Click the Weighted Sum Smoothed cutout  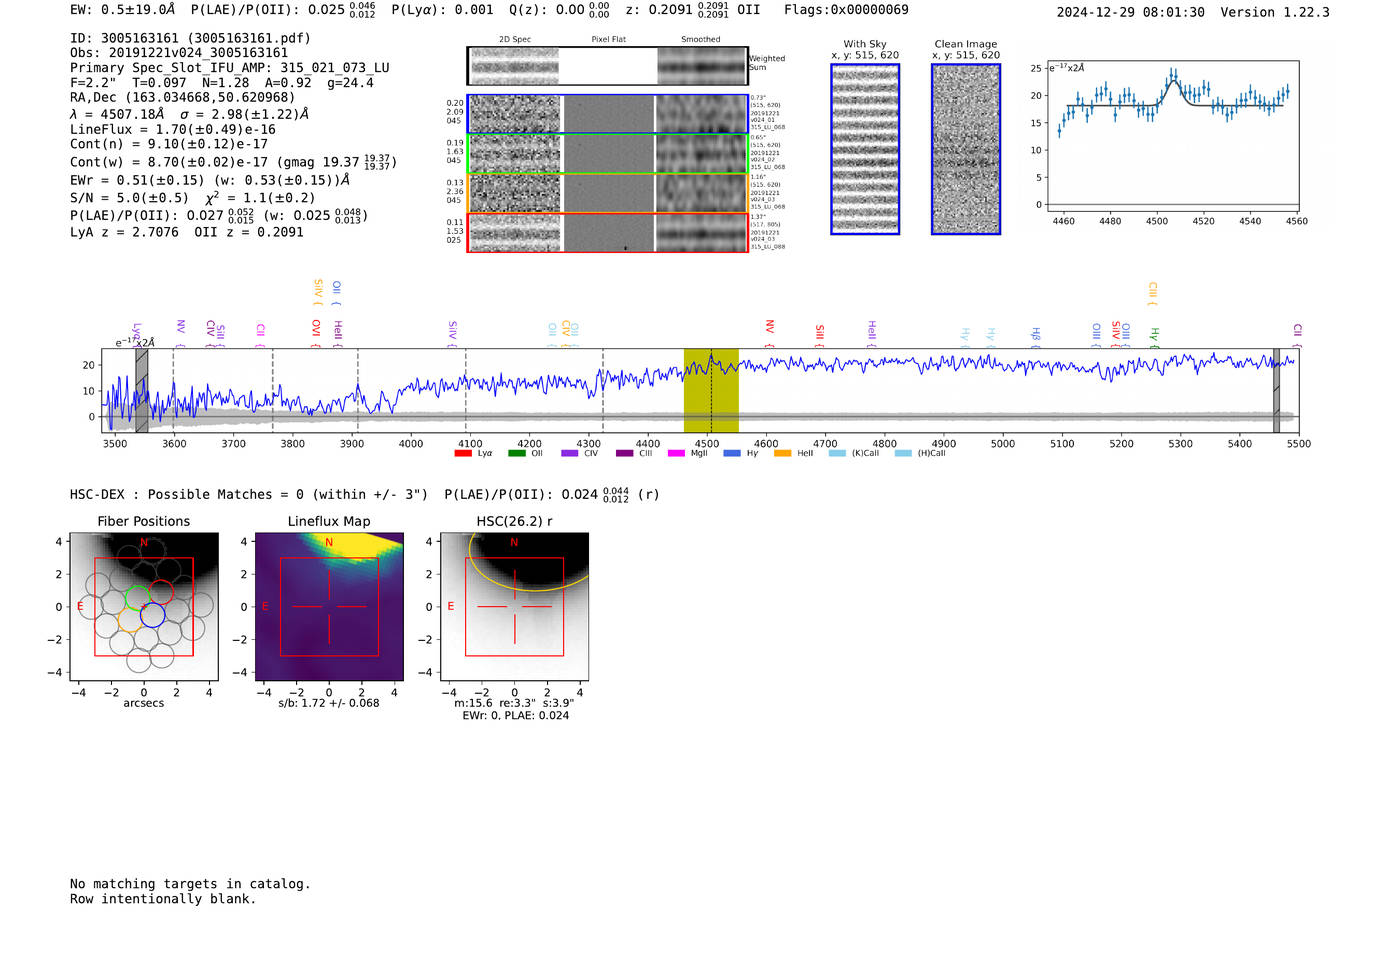click(x=702, y=66)
